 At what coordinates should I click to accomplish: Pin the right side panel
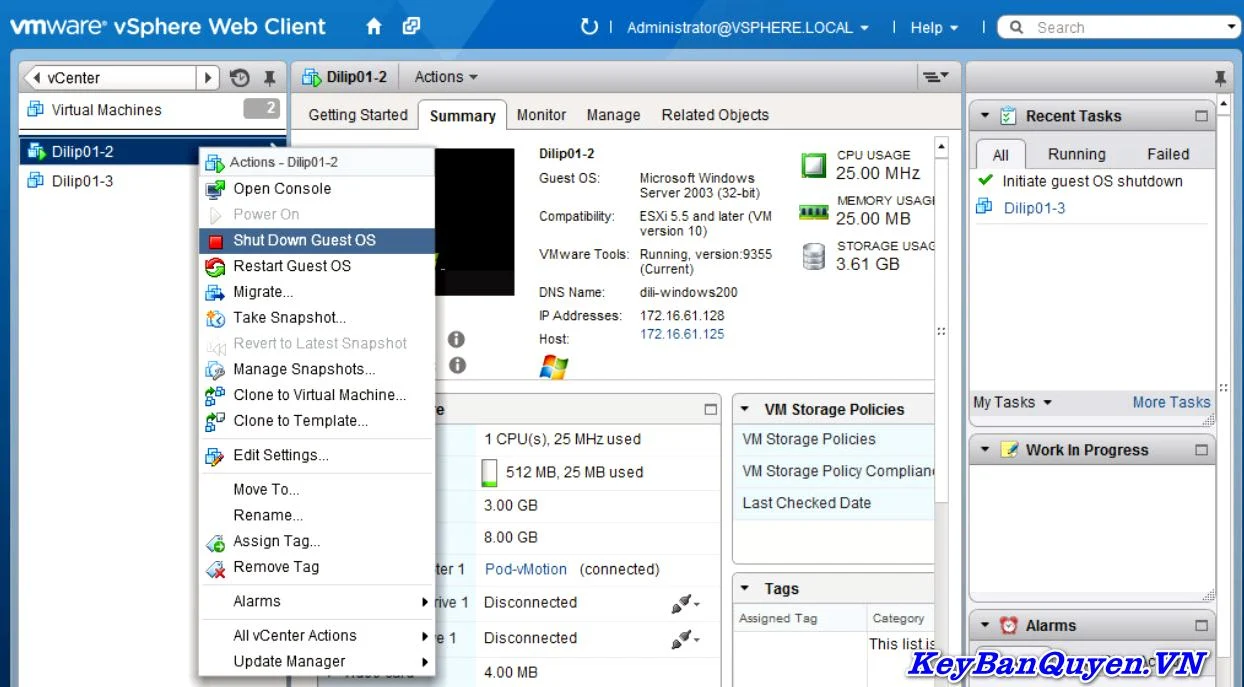click(x=1220, y=78)
